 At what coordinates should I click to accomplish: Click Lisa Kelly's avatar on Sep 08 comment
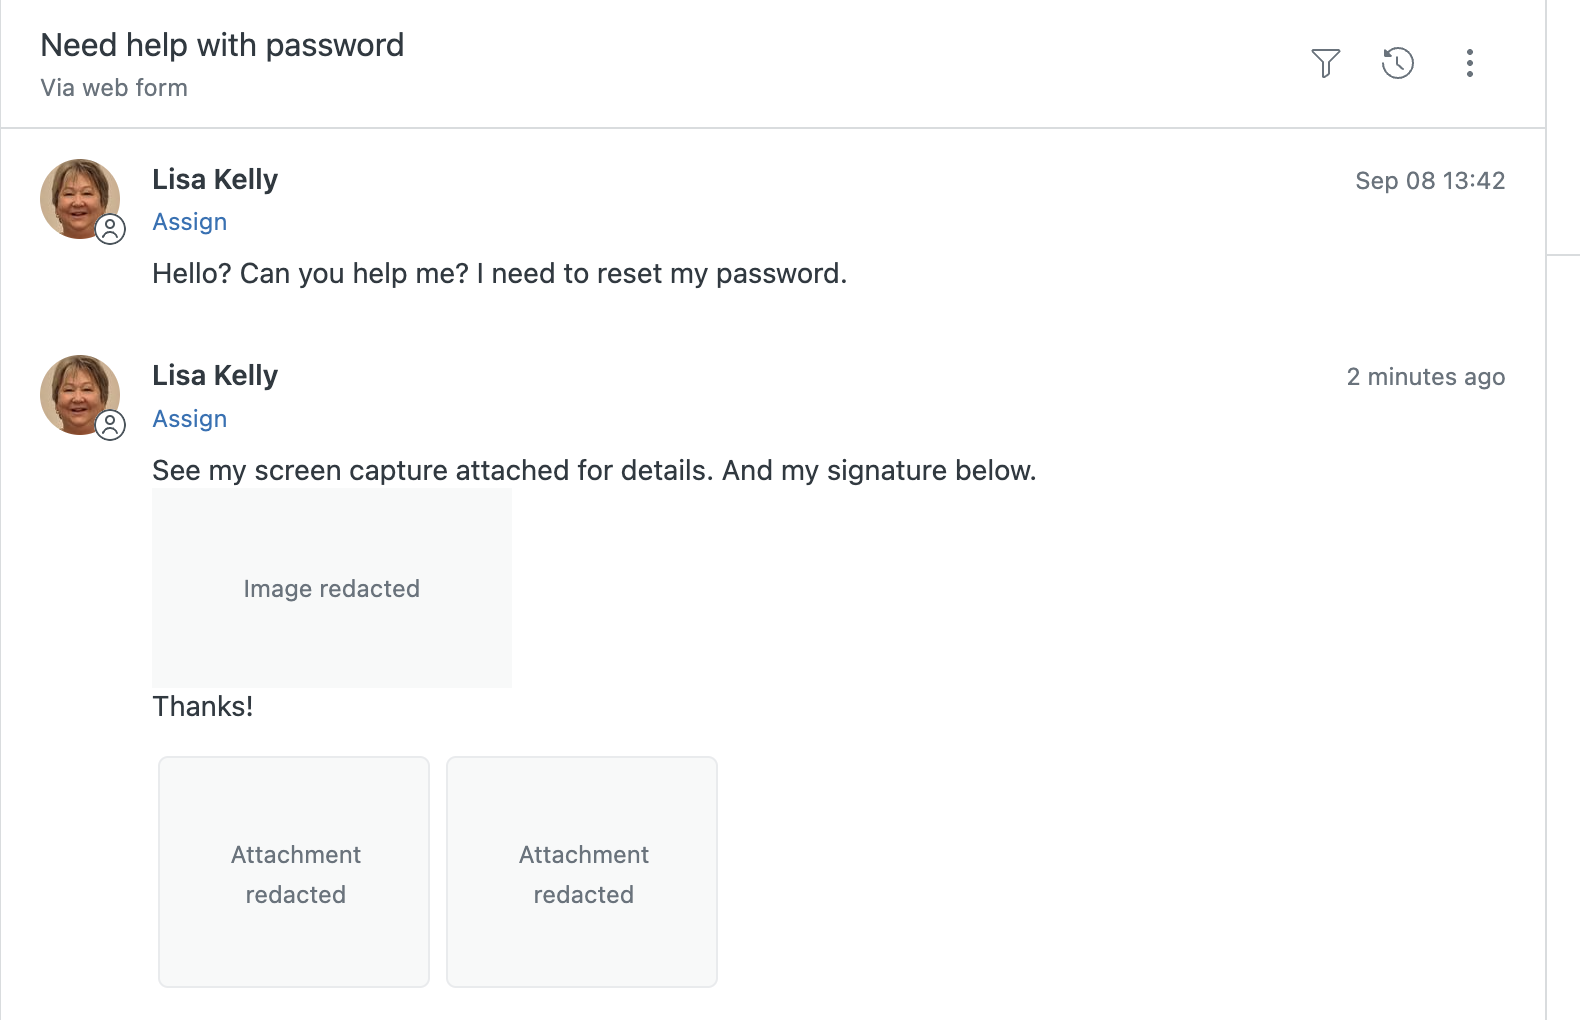pos(78,197)
